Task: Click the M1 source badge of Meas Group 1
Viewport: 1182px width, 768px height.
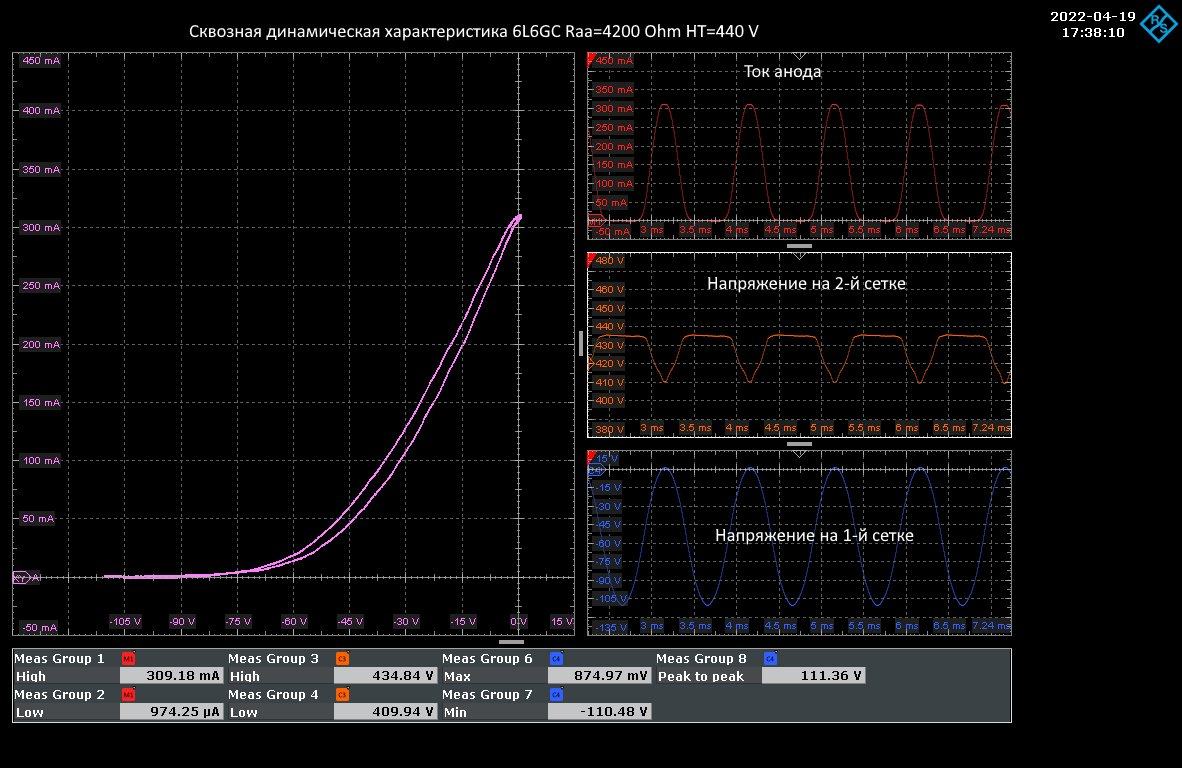Action: point(128,659)
